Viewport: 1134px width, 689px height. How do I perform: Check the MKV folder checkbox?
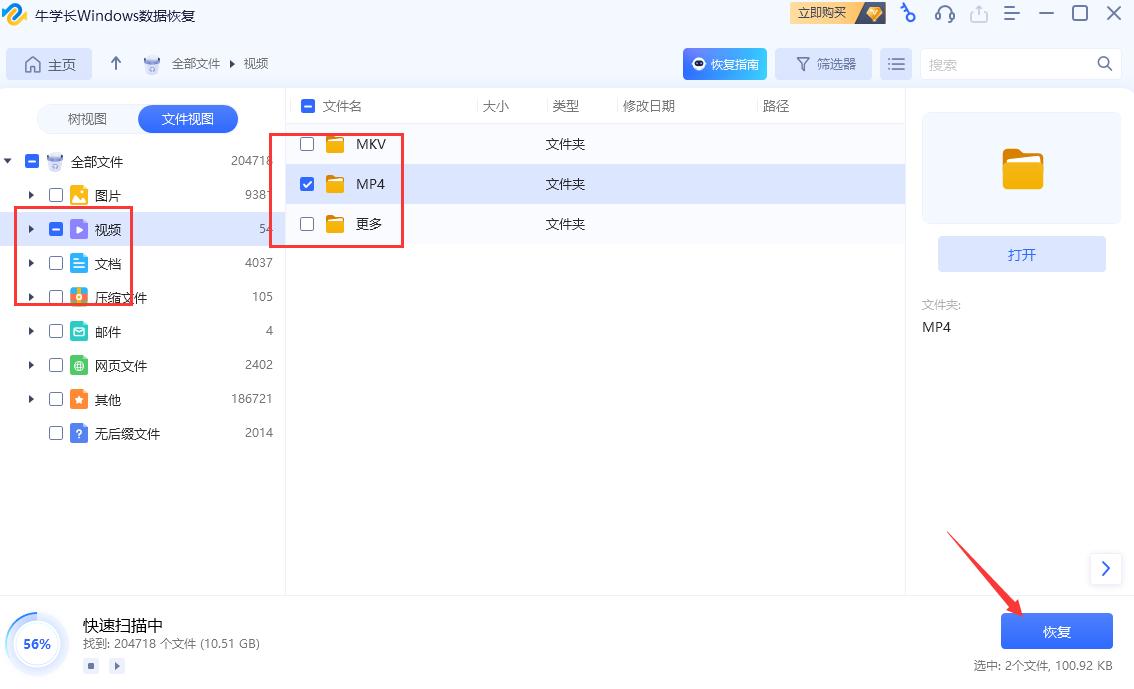pyautogui.click(x=307, y=143)
